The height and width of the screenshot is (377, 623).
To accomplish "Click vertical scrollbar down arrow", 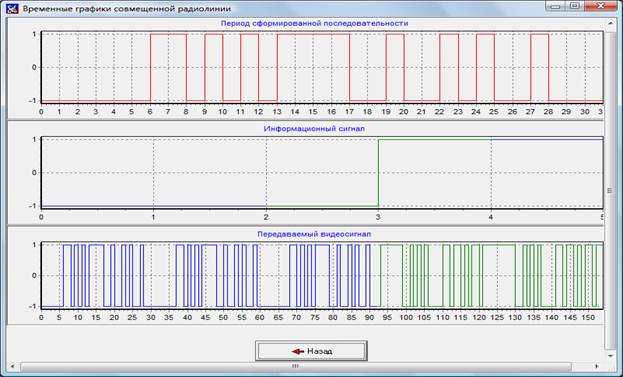I will tap(611, 356).
